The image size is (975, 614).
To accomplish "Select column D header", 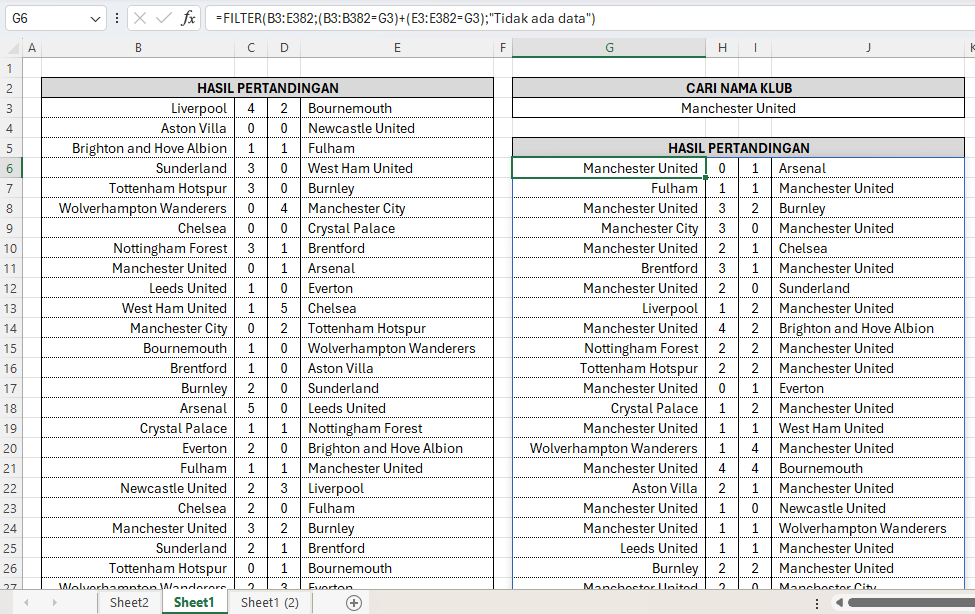I will pos(284,48).
